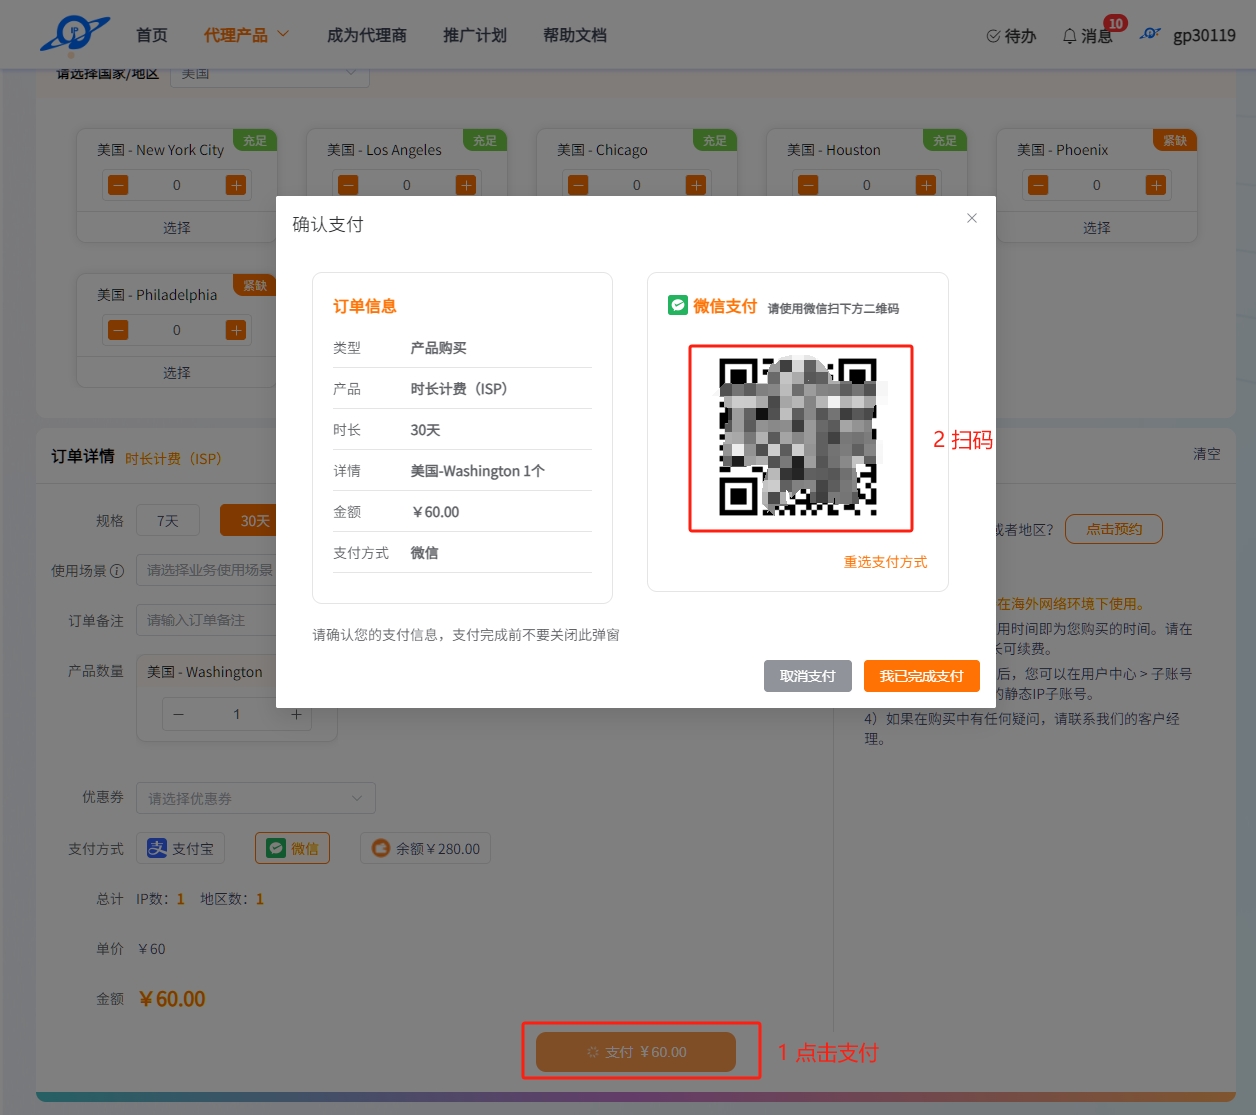Viewport: 1256px width, 1115px height.
Task: Open the notifications bell icon
Action: pyautogui.click(x=1069, y=36)
